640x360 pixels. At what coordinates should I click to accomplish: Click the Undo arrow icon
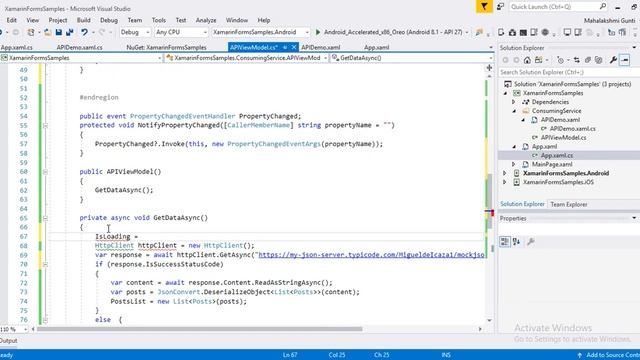click(84, 32)
